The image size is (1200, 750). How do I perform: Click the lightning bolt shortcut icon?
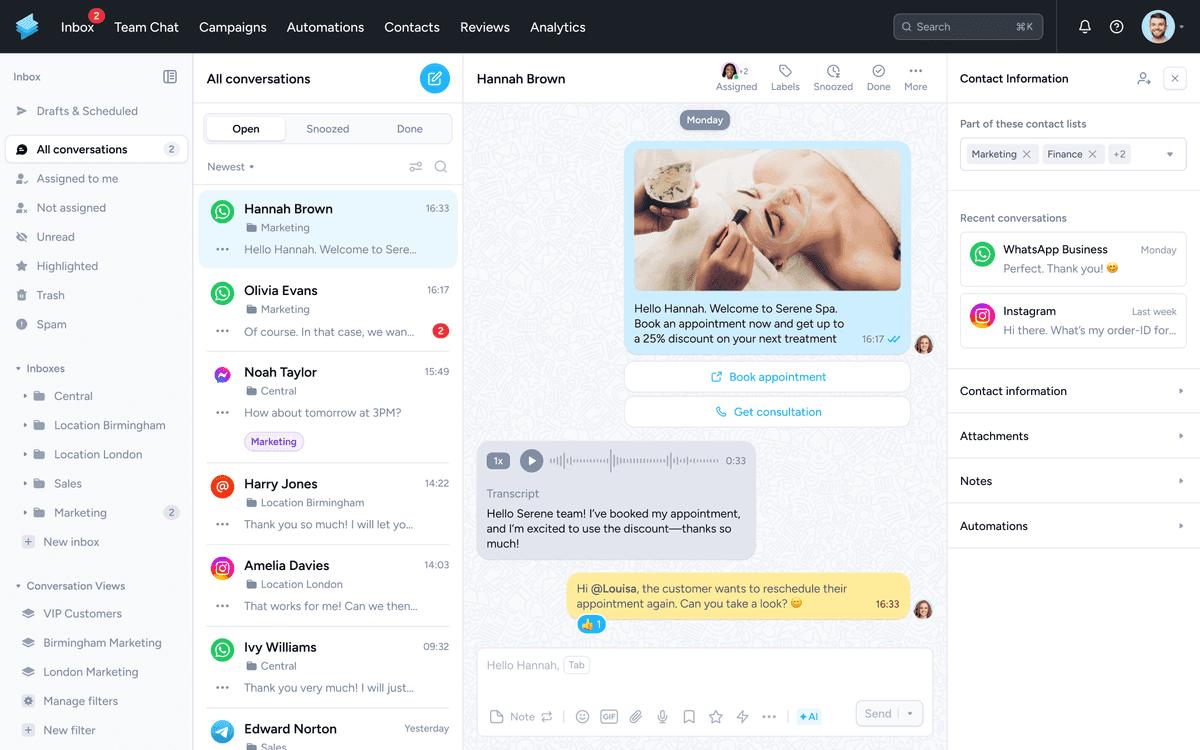(x=741, y=716)
